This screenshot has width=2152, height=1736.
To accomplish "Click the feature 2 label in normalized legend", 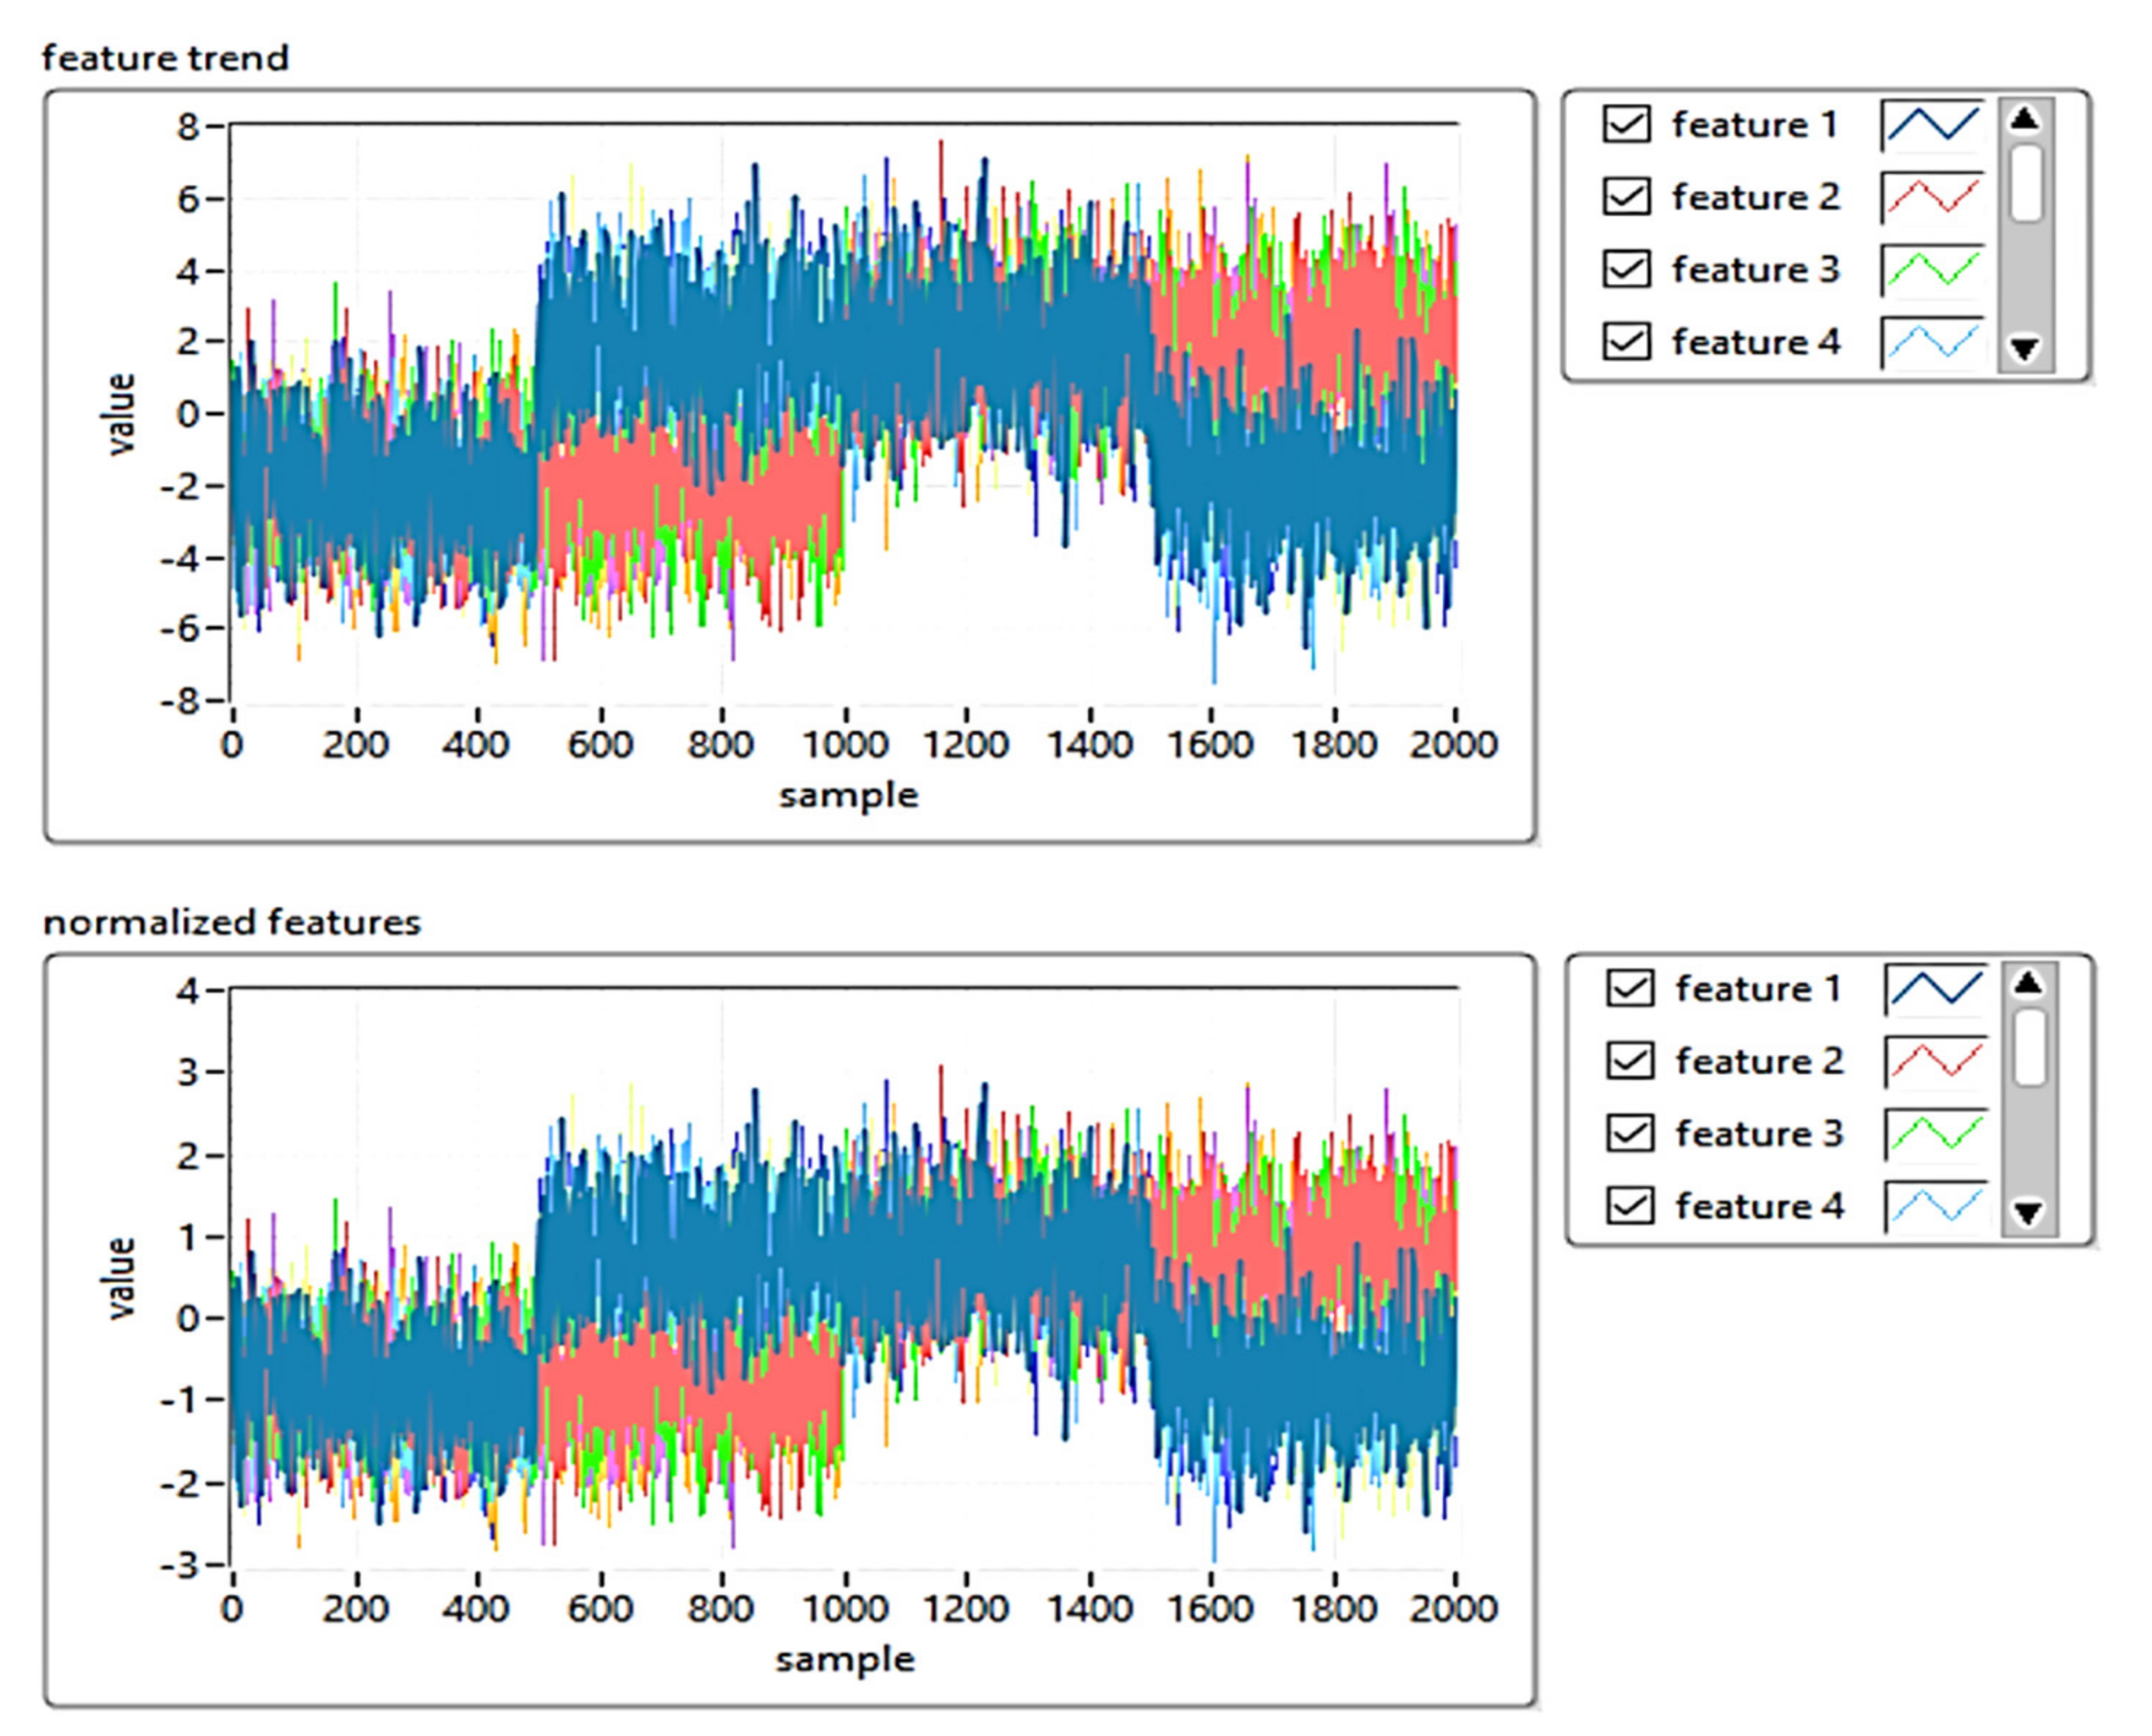I will click(1759, 1061).
